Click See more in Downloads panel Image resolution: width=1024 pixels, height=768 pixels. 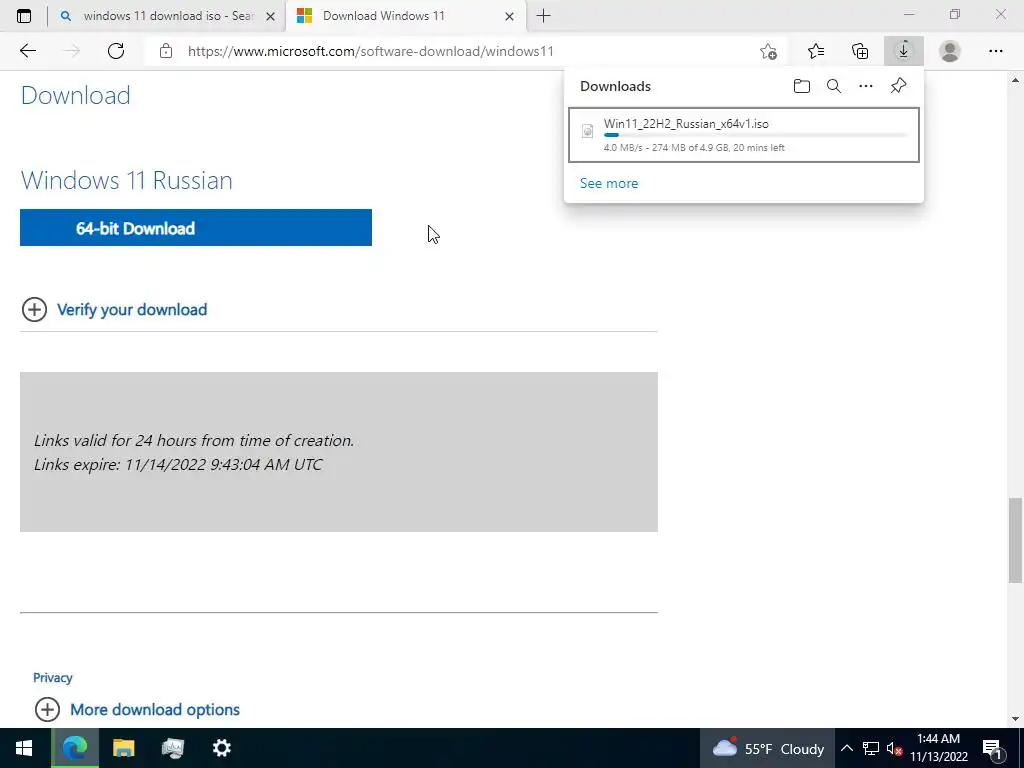point(609,184)
